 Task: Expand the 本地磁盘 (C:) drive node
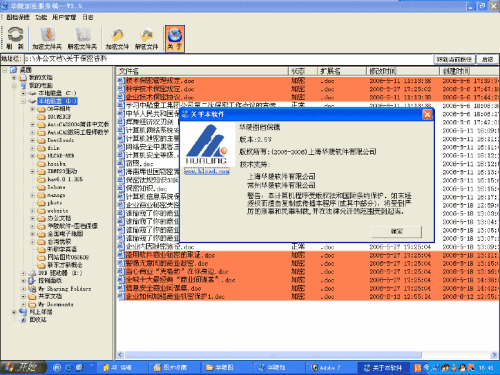(23, 93)
